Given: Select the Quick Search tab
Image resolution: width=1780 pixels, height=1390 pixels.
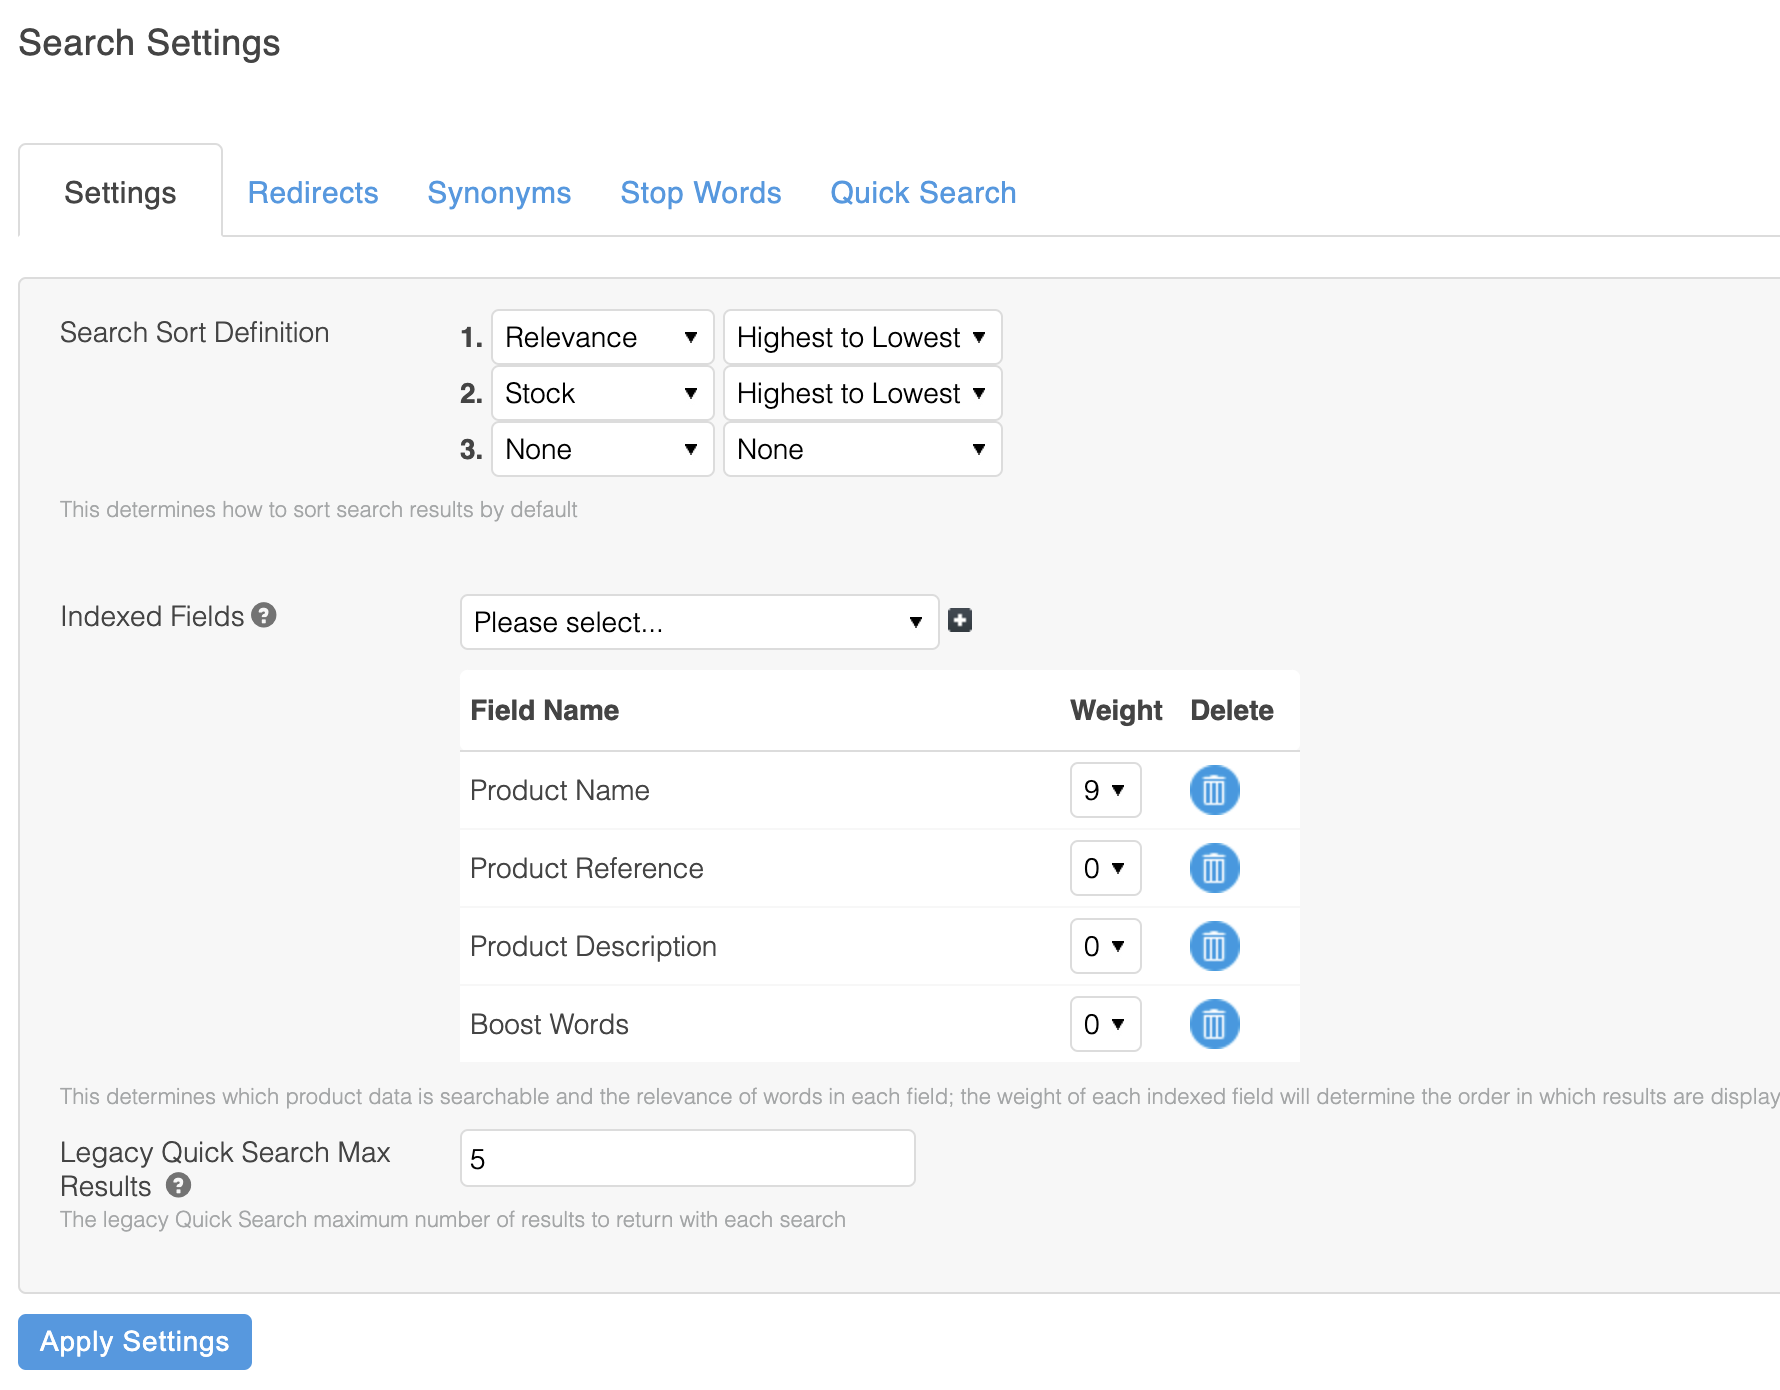Looking at the screenshot, I should [923, 192].
